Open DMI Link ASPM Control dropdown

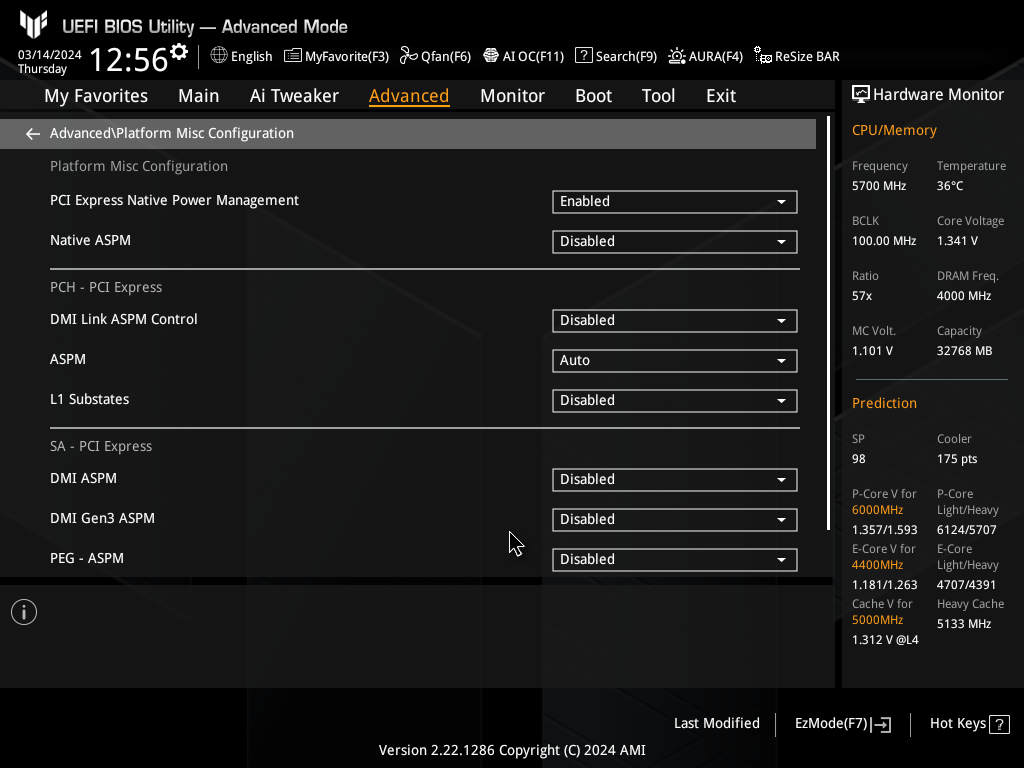[674, 320]
